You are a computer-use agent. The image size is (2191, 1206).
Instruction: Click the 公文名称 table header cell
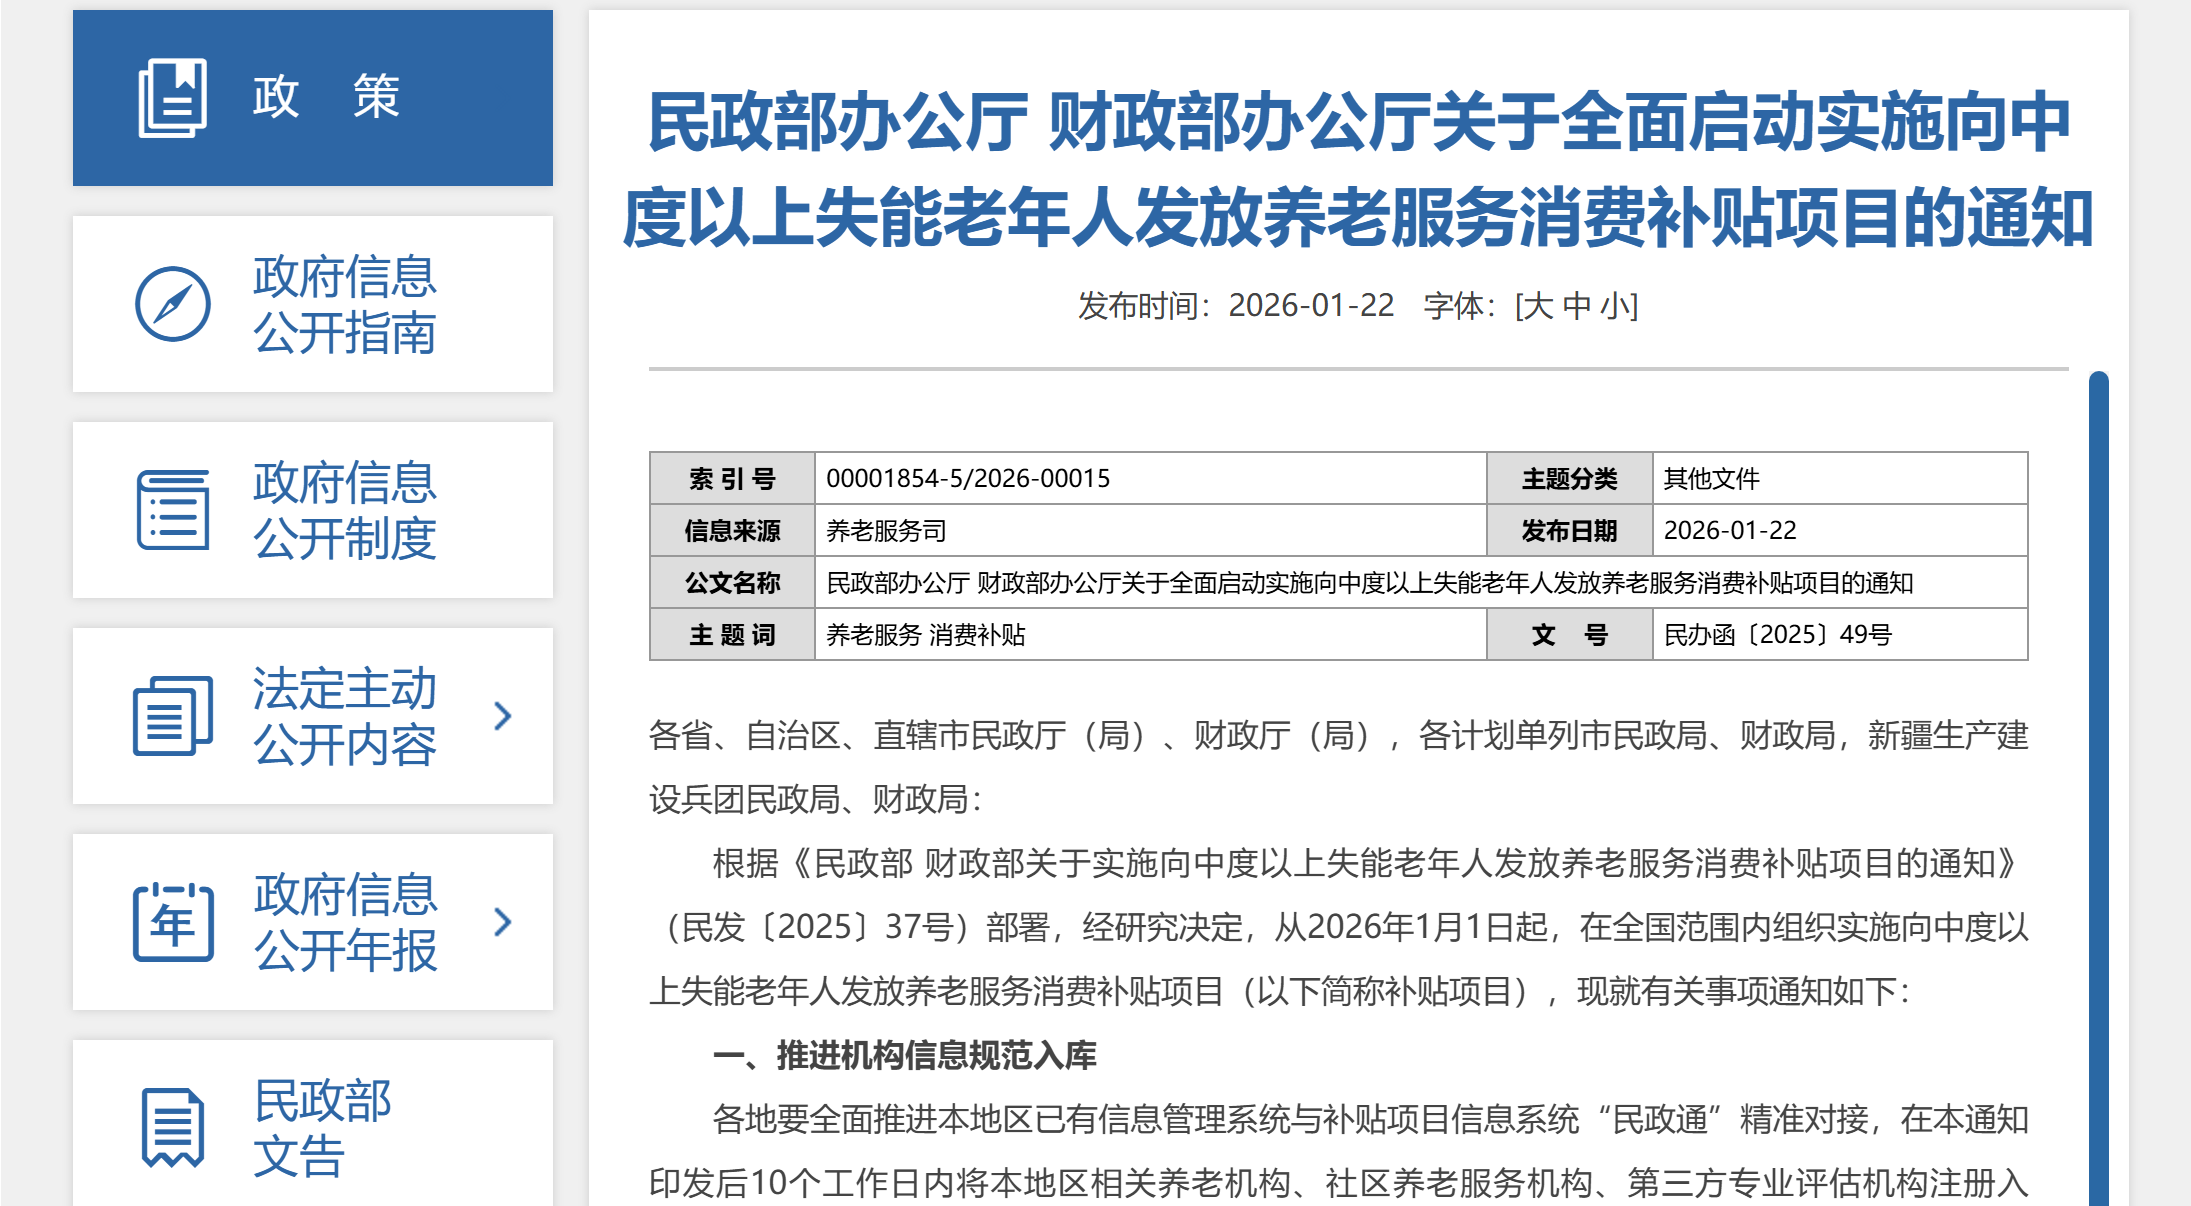[732, 583]
